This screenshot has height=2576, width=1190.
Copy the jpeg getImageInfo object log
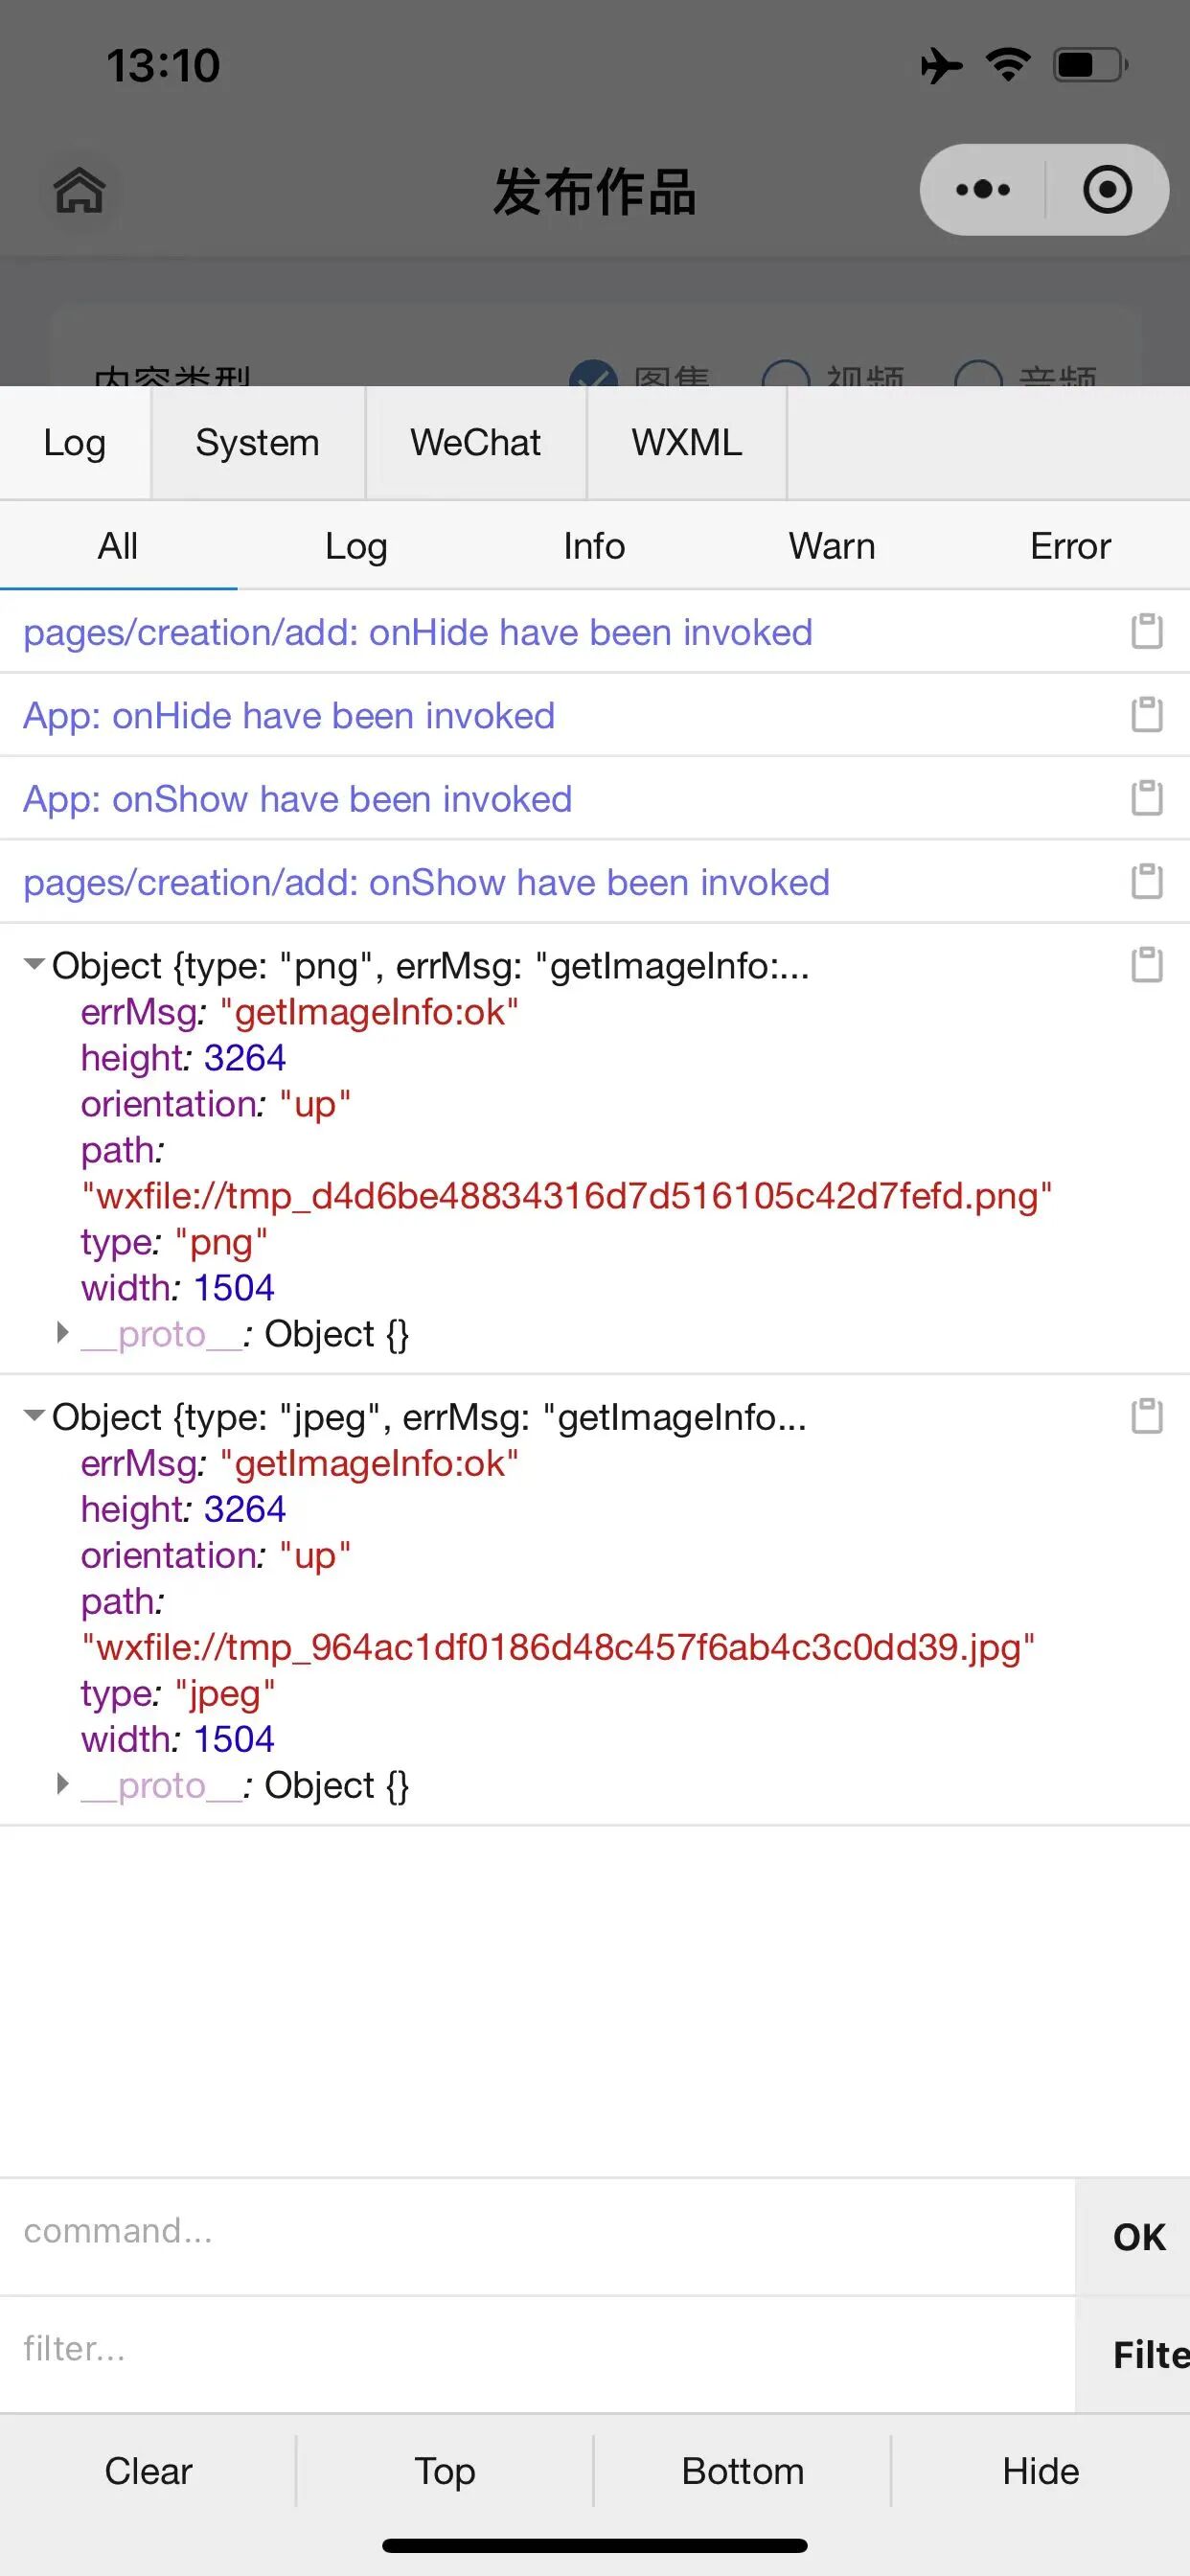click(x=1146, y=1417)
